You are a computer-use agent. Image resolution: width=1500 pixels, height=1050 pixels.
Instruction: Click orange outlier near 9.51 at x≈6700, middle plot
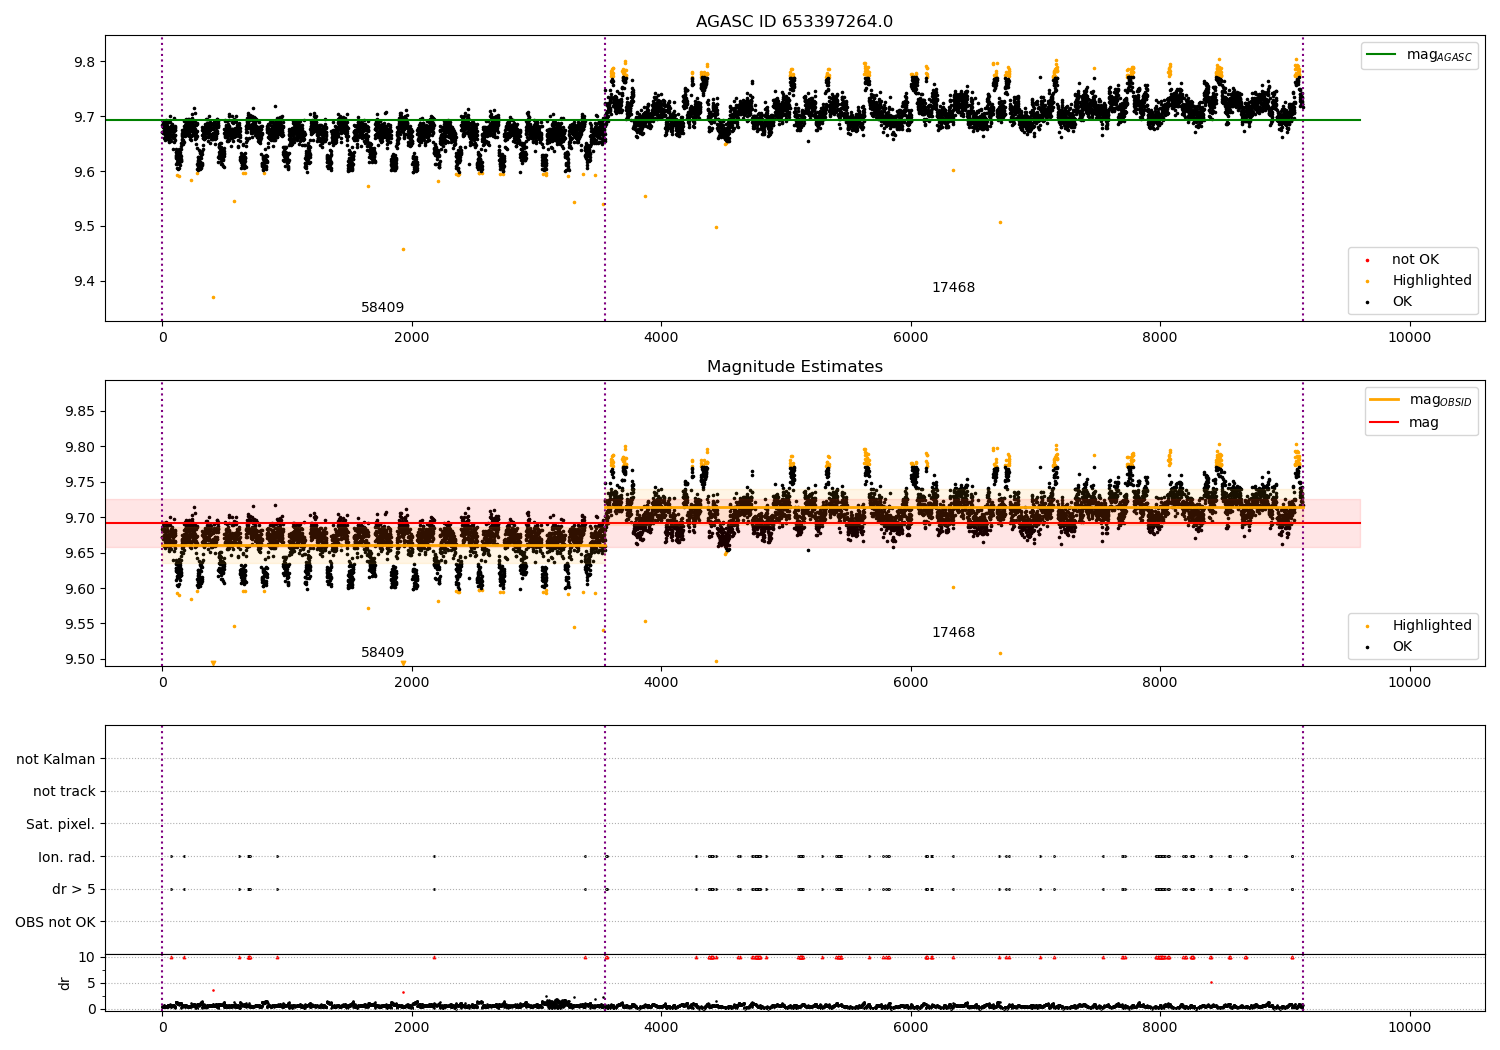point(1000,654)
